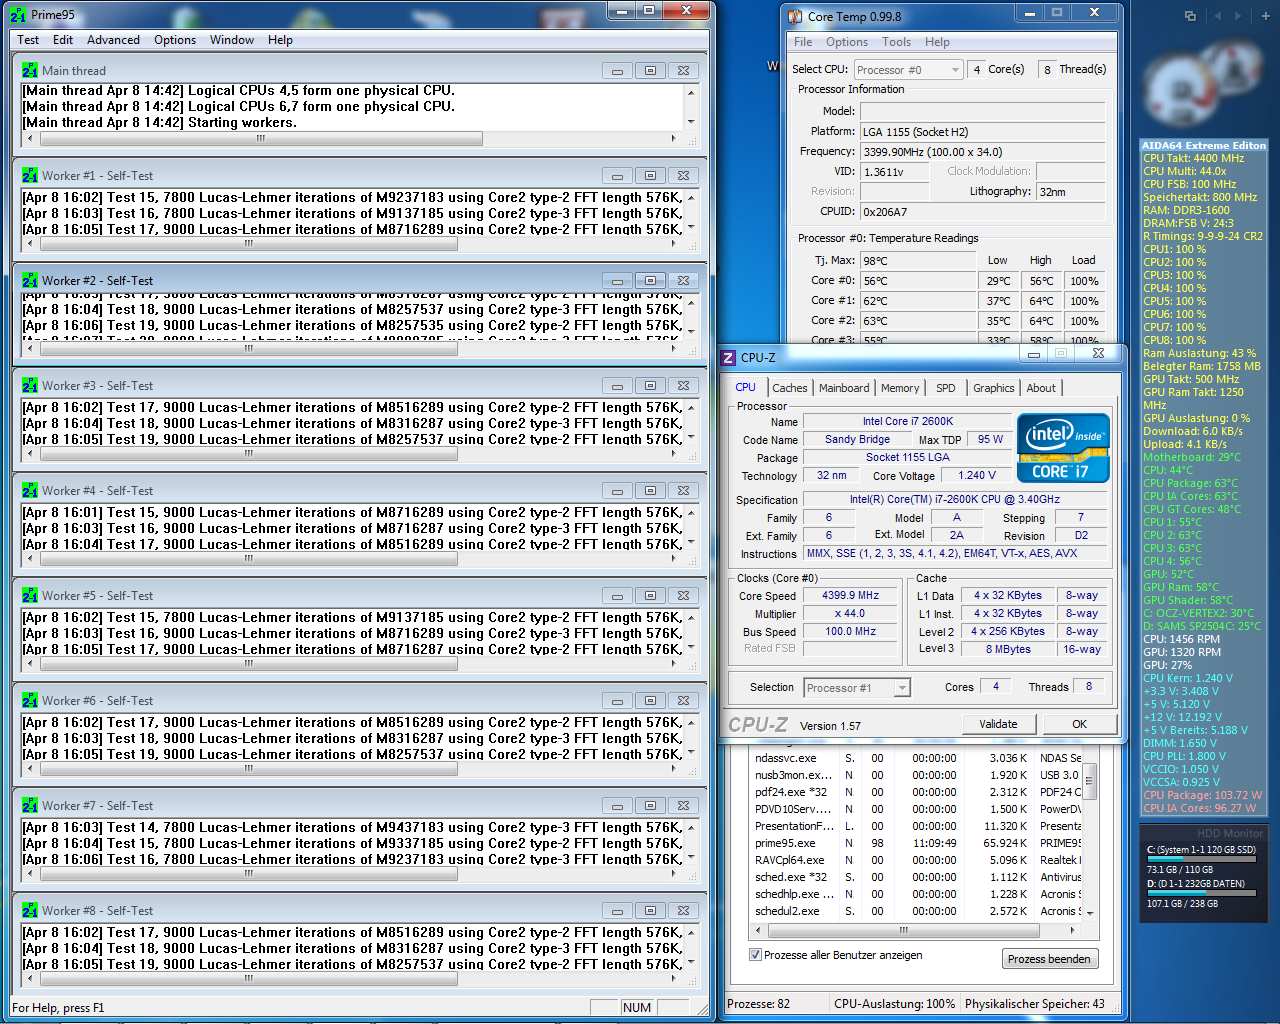The image size is (1280, 1024).
Task: Click the Validate button in CPU-Z
Action: [x=998, y=724]
